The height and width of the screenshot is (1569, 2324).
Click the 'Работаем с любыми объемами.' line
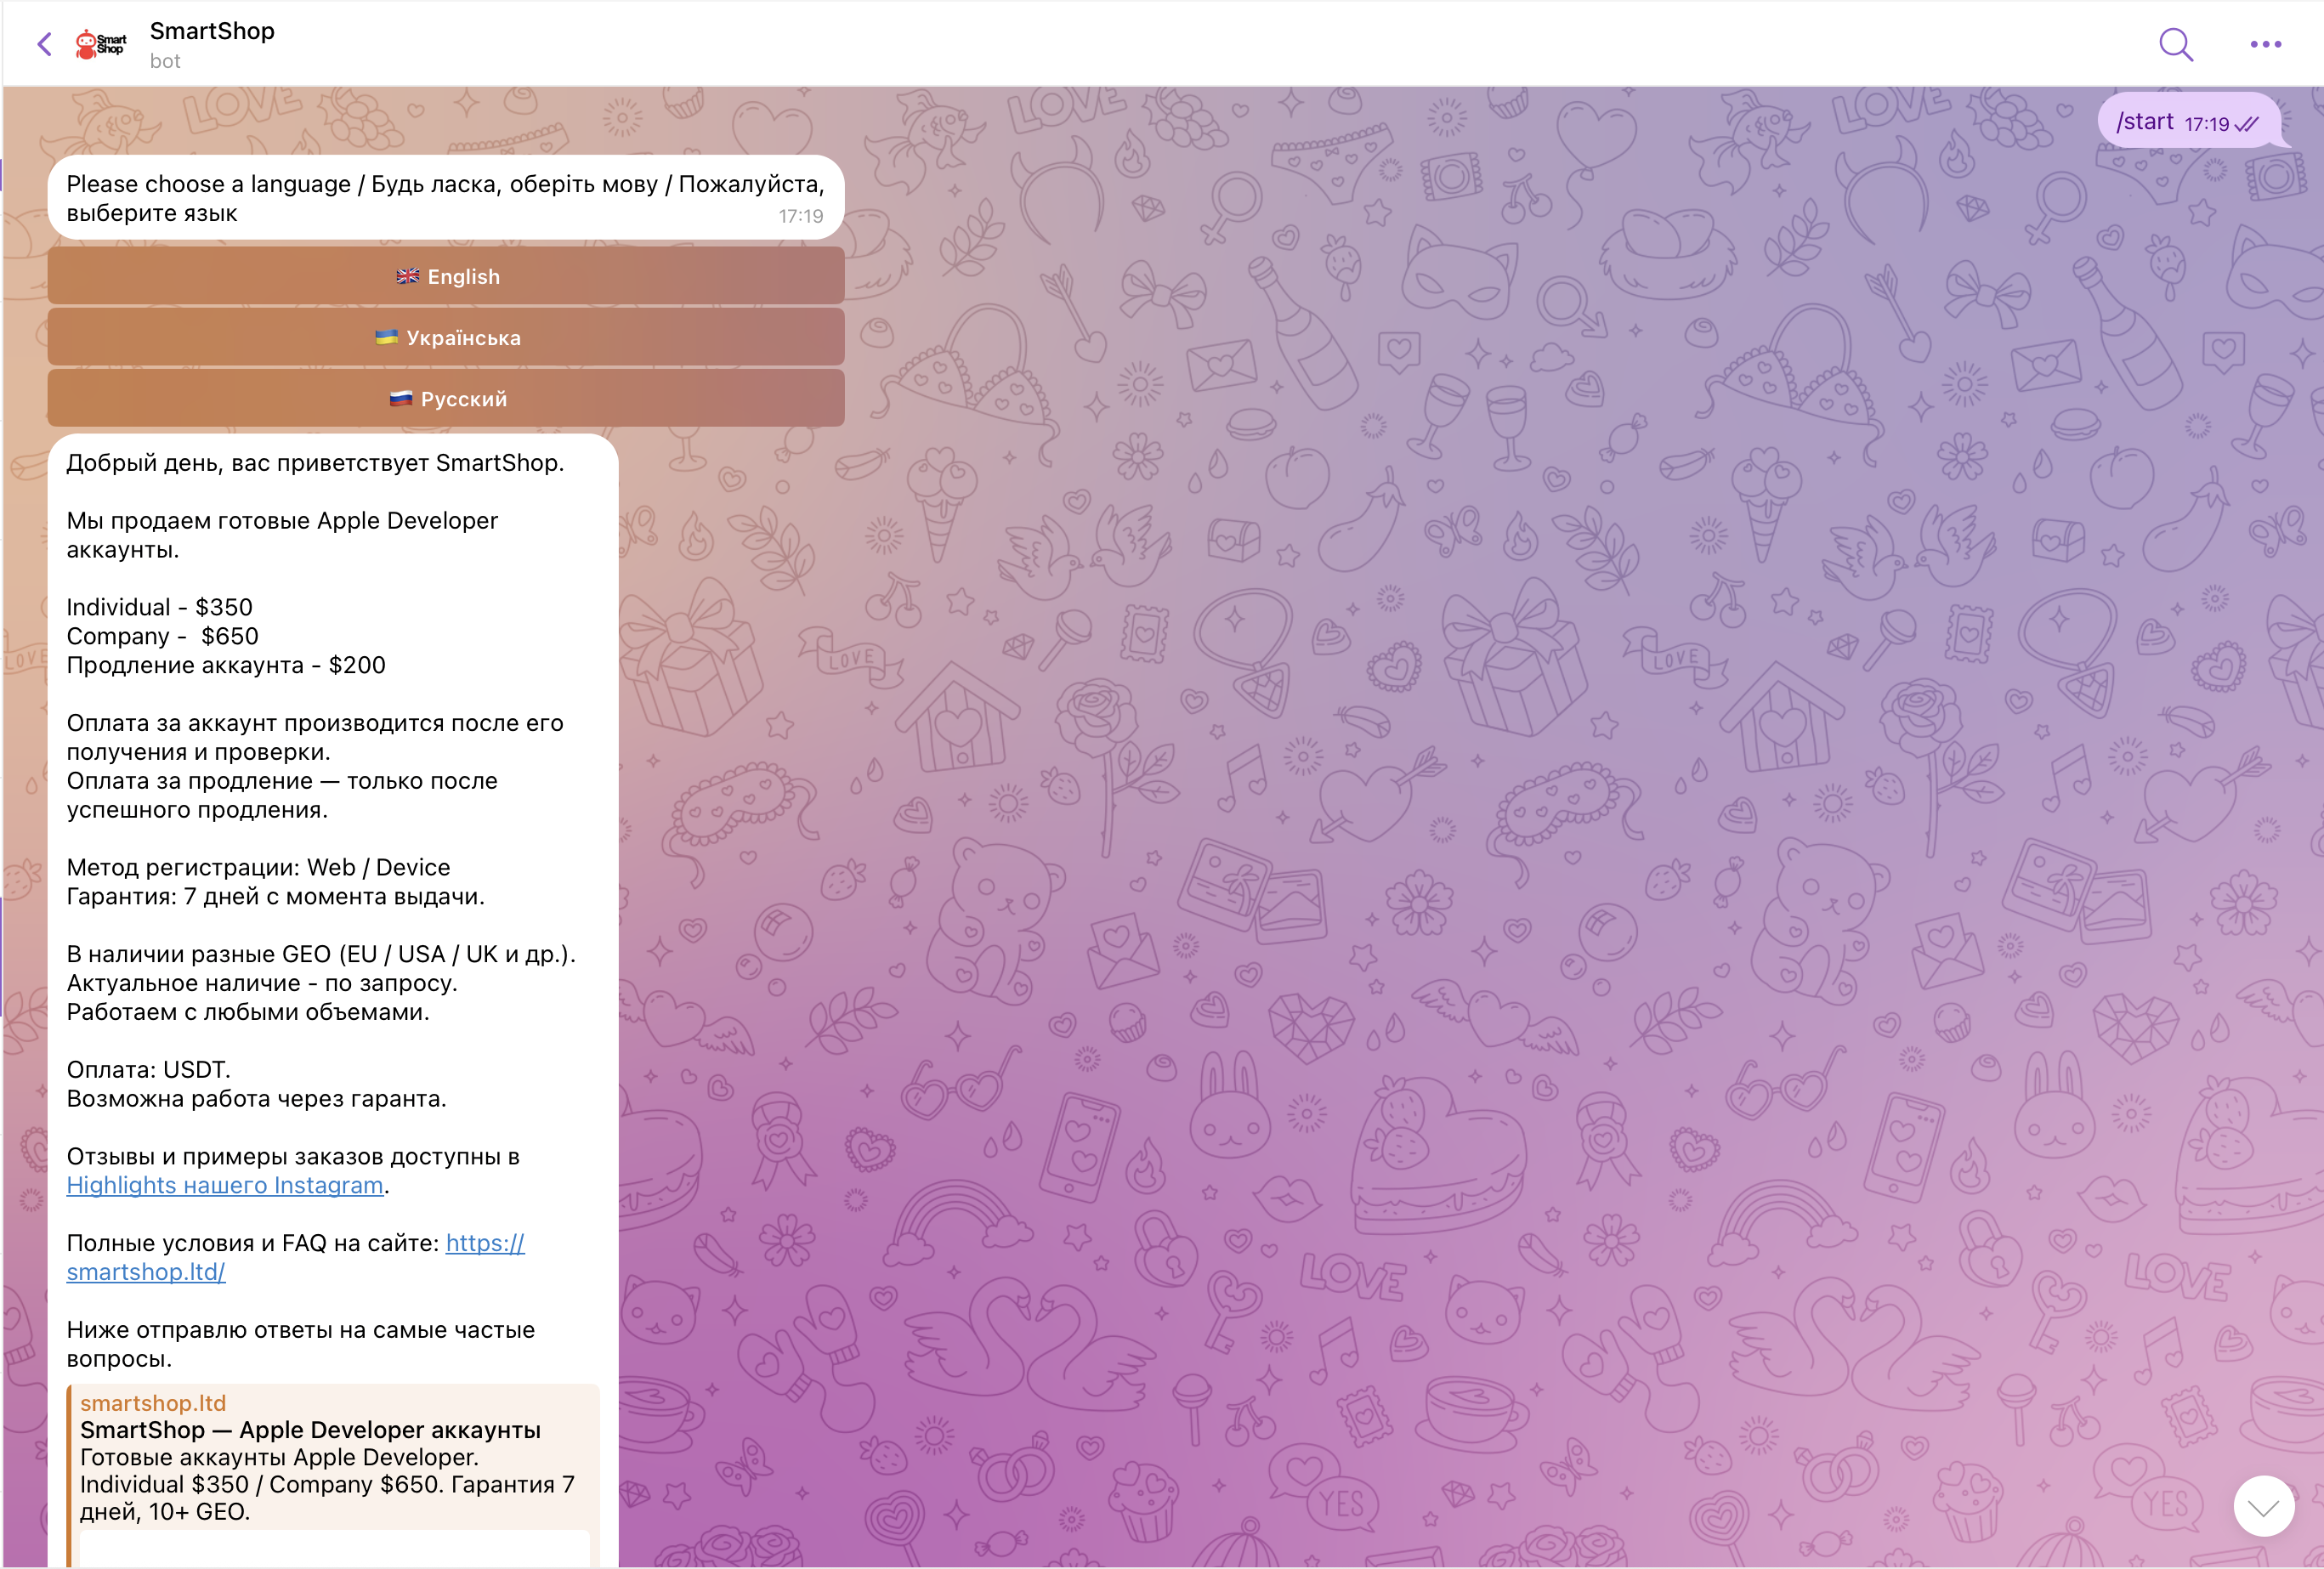248,1012
